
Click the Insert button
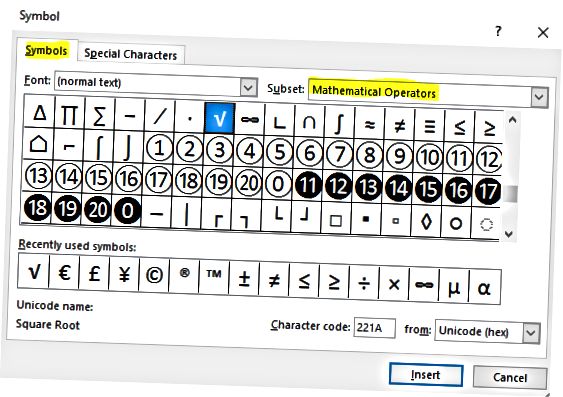pyautogui.click(x=426, y=375)
